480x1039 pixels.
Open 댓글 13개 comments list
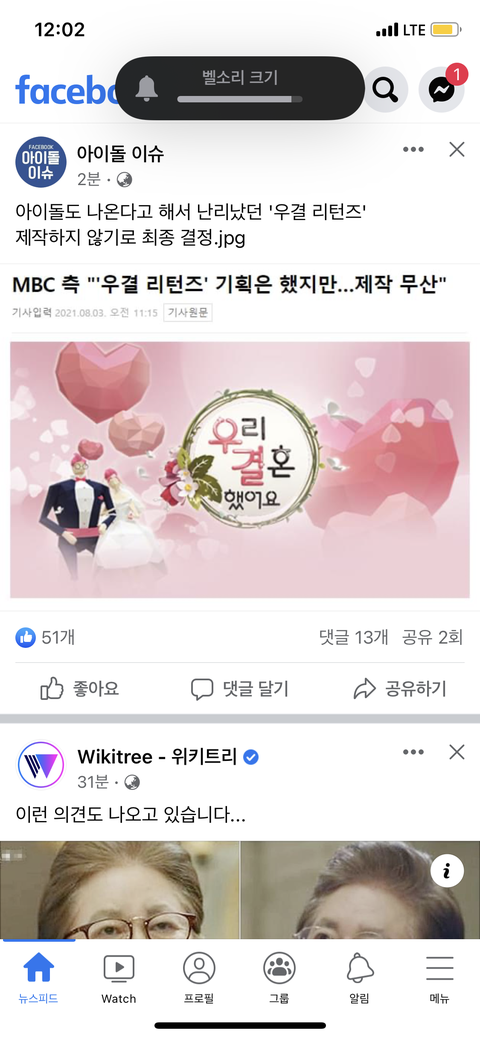353,637
